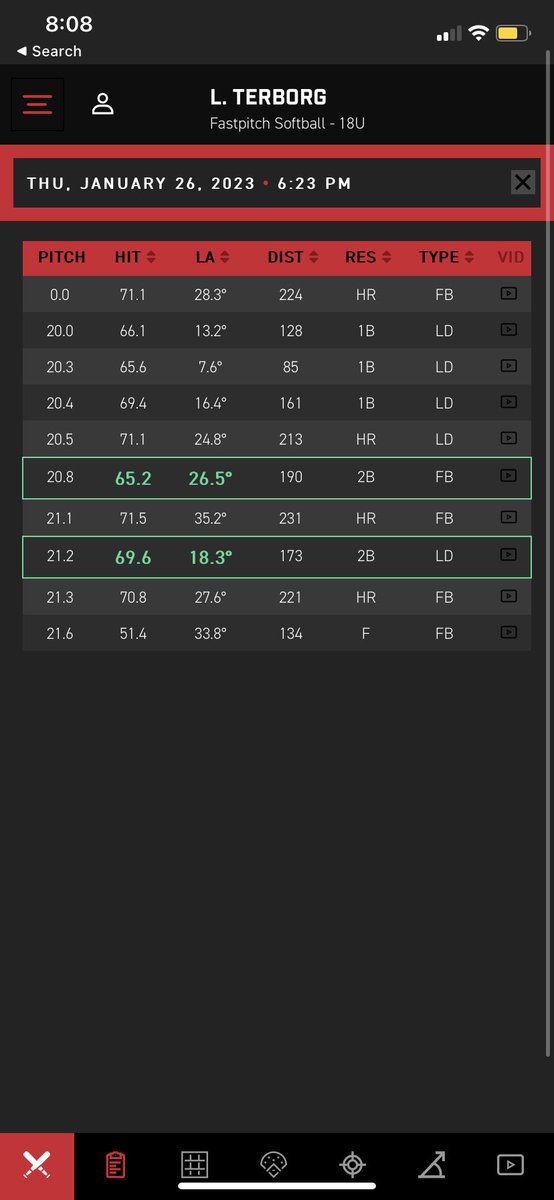Select launch angle 35.2° cell

[x=210, y=518]
